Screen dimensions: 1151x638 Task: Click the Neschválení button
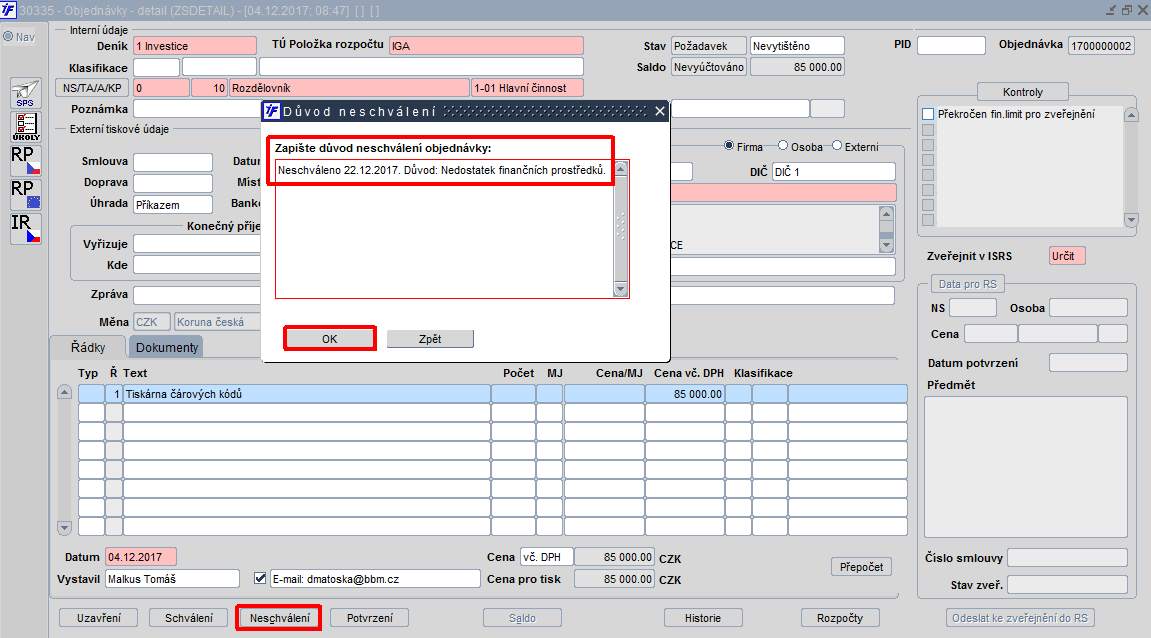(x=279, y=618)
